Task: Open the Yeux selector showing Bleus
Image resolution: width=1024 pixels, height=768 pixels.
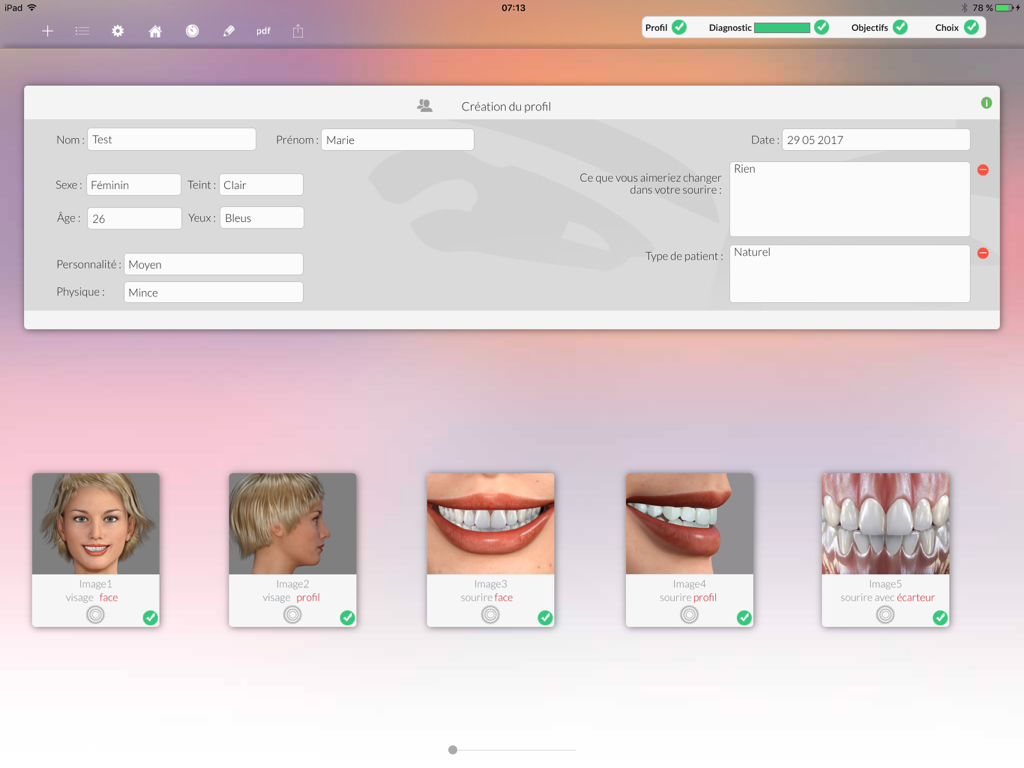Action: point(261,217)
